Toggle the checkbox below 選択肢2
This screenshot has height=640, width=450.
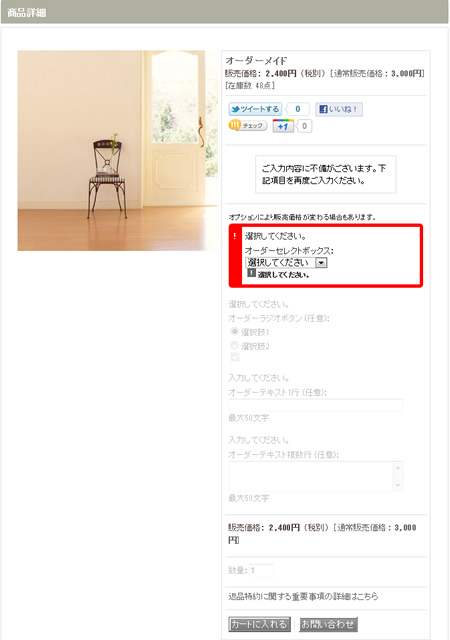pyautogui.click(x=235, y=357)
